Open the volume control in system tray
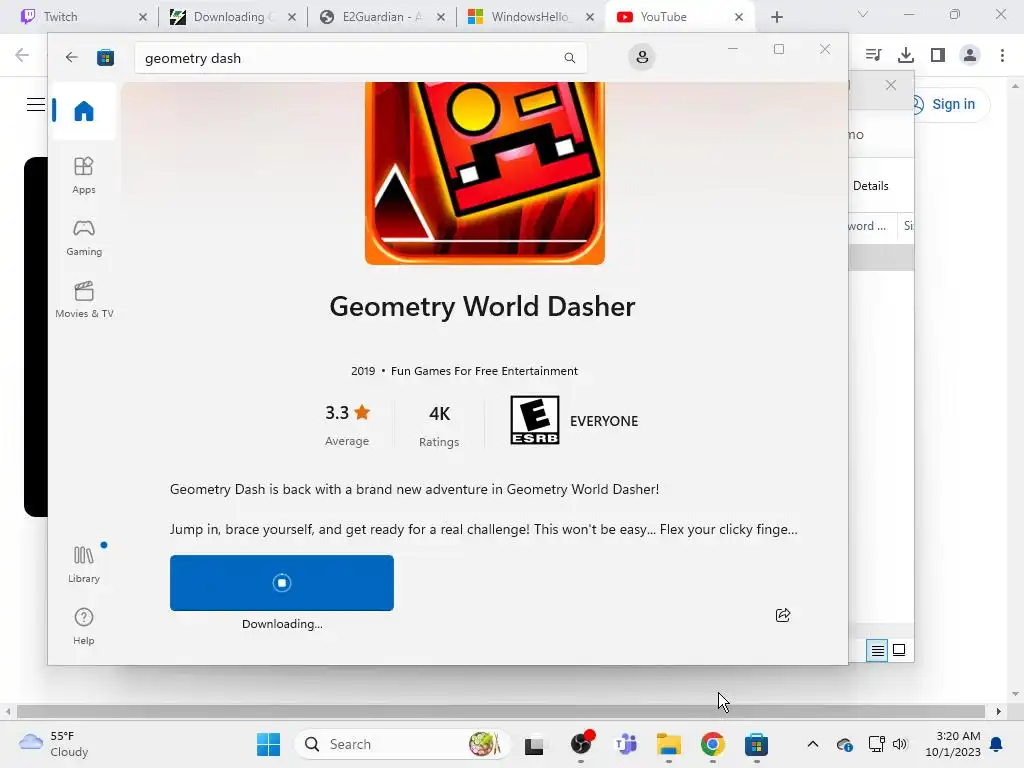The height and width of the screenshot is (768, 1024). pos(900,744)
